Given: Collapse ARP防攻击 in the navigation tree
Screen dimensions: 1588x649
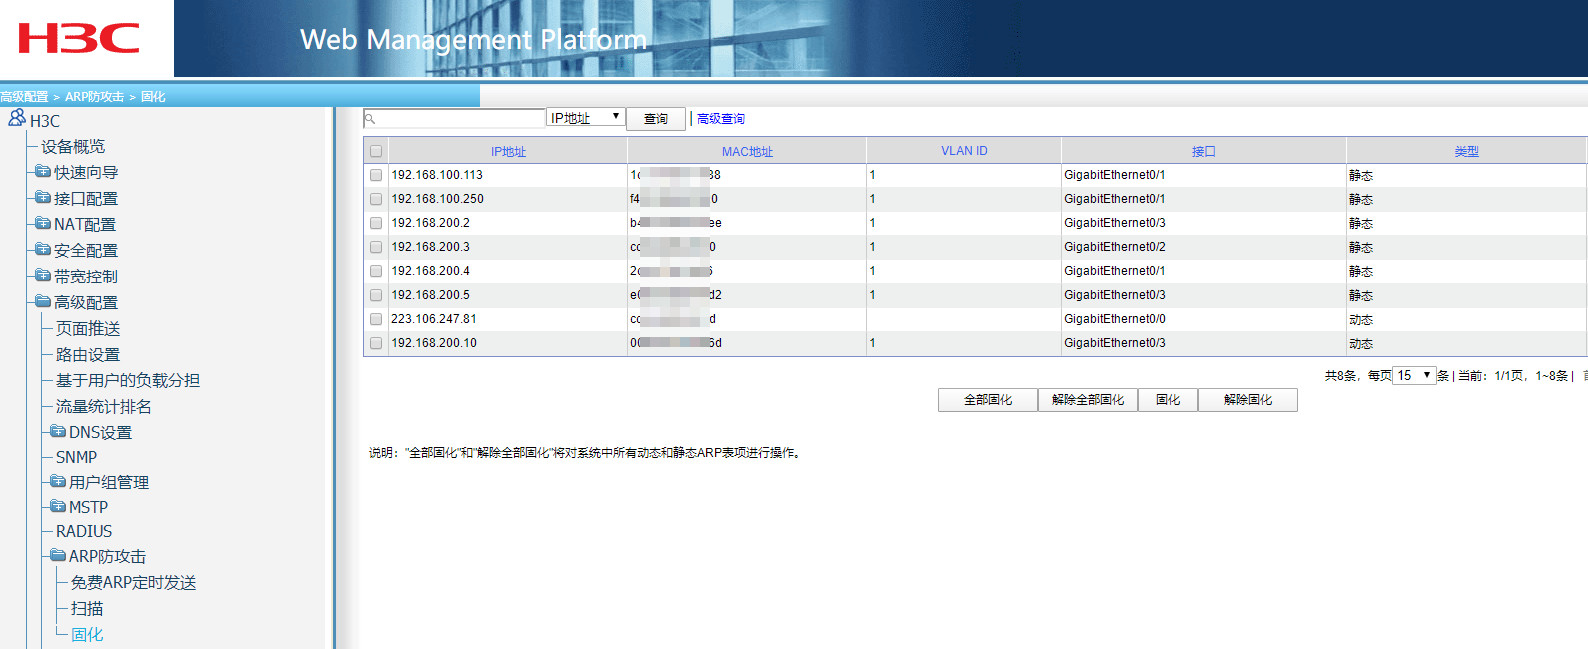Looking at the screenshot, I should [107, 556].
